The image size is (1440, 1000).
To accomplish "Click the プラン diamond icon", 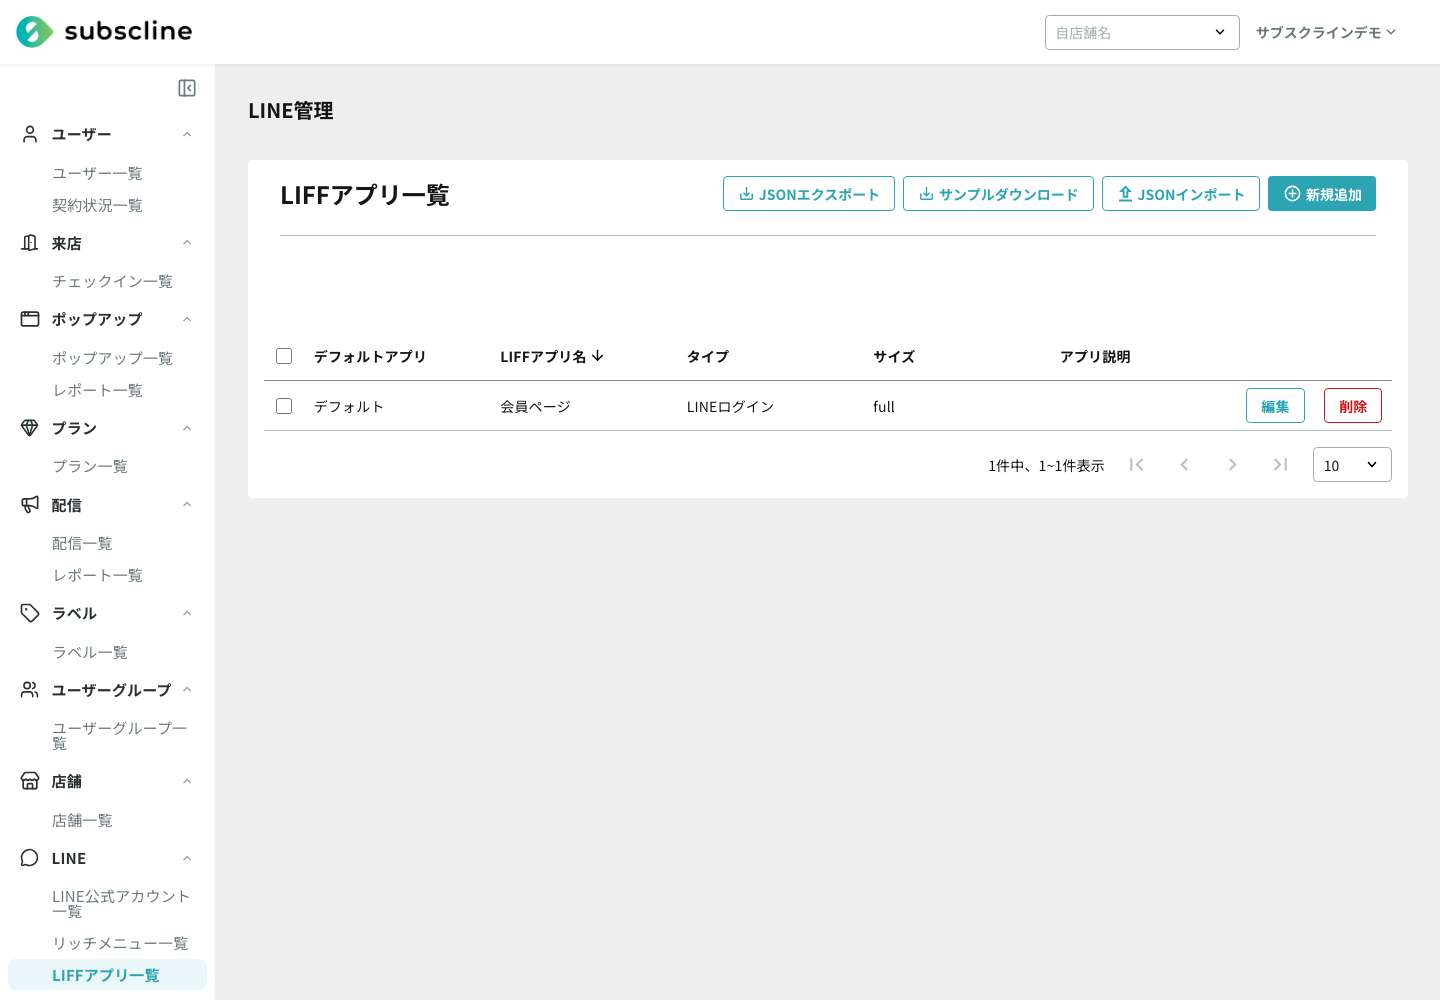I will pos(30,428).
